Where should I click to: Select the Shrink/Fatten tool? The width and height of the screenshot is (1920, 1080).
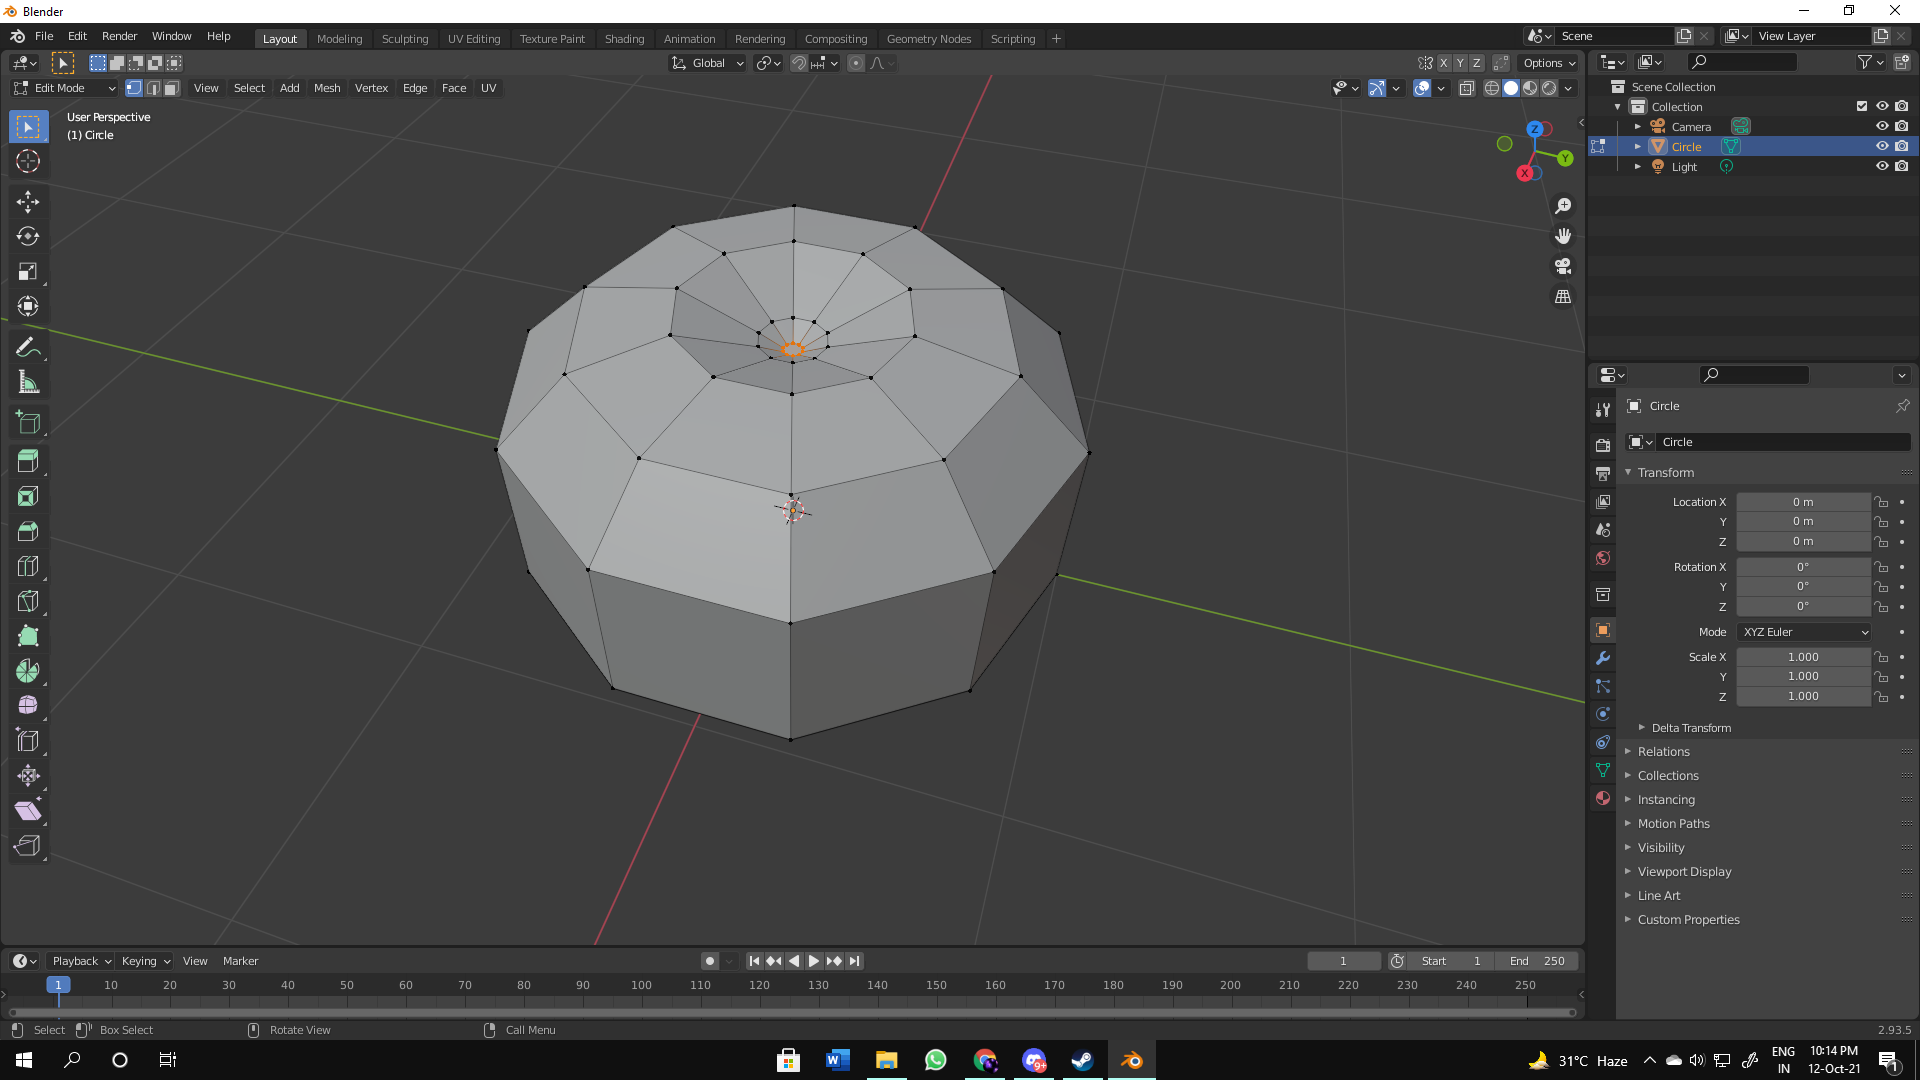pyautogui.click(x=28, y=776)
